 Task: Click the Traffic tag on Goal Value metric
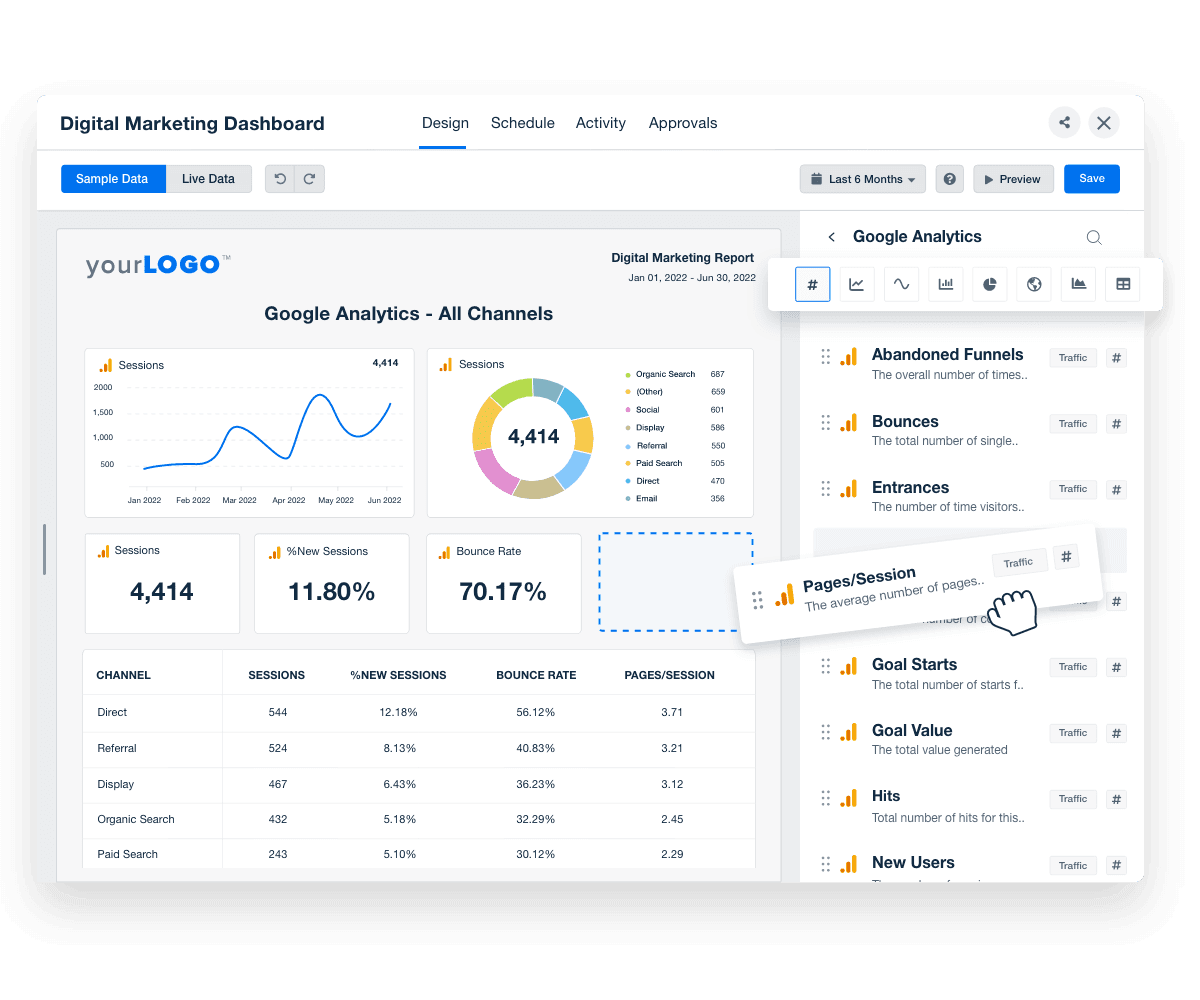(1072, 733)
